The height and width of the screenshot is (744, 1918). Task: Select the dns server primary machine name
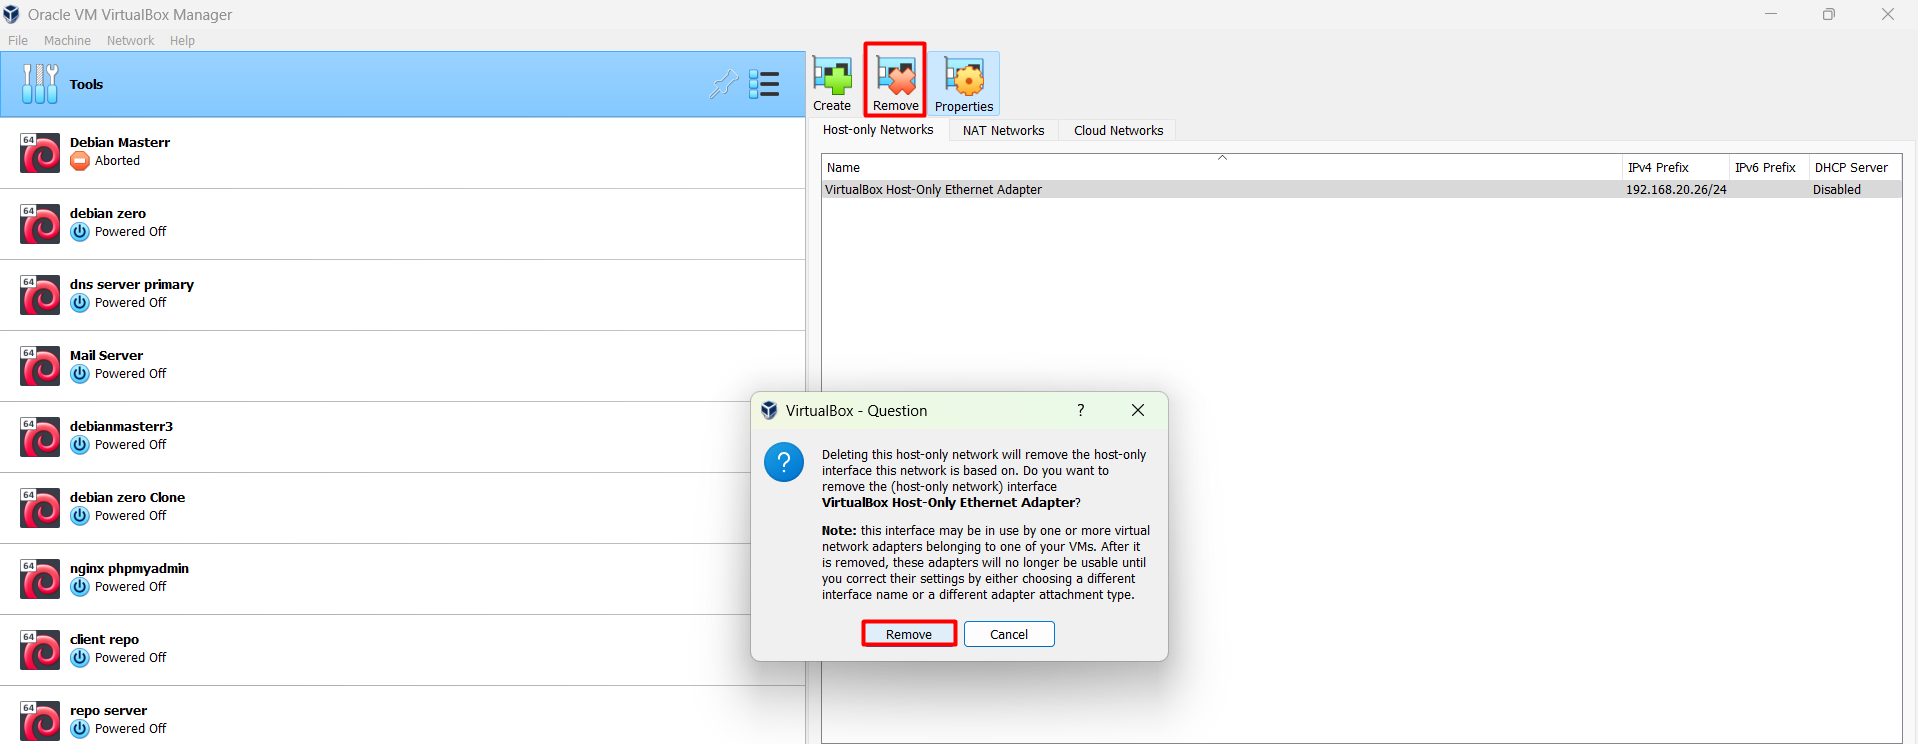(132, 285)
